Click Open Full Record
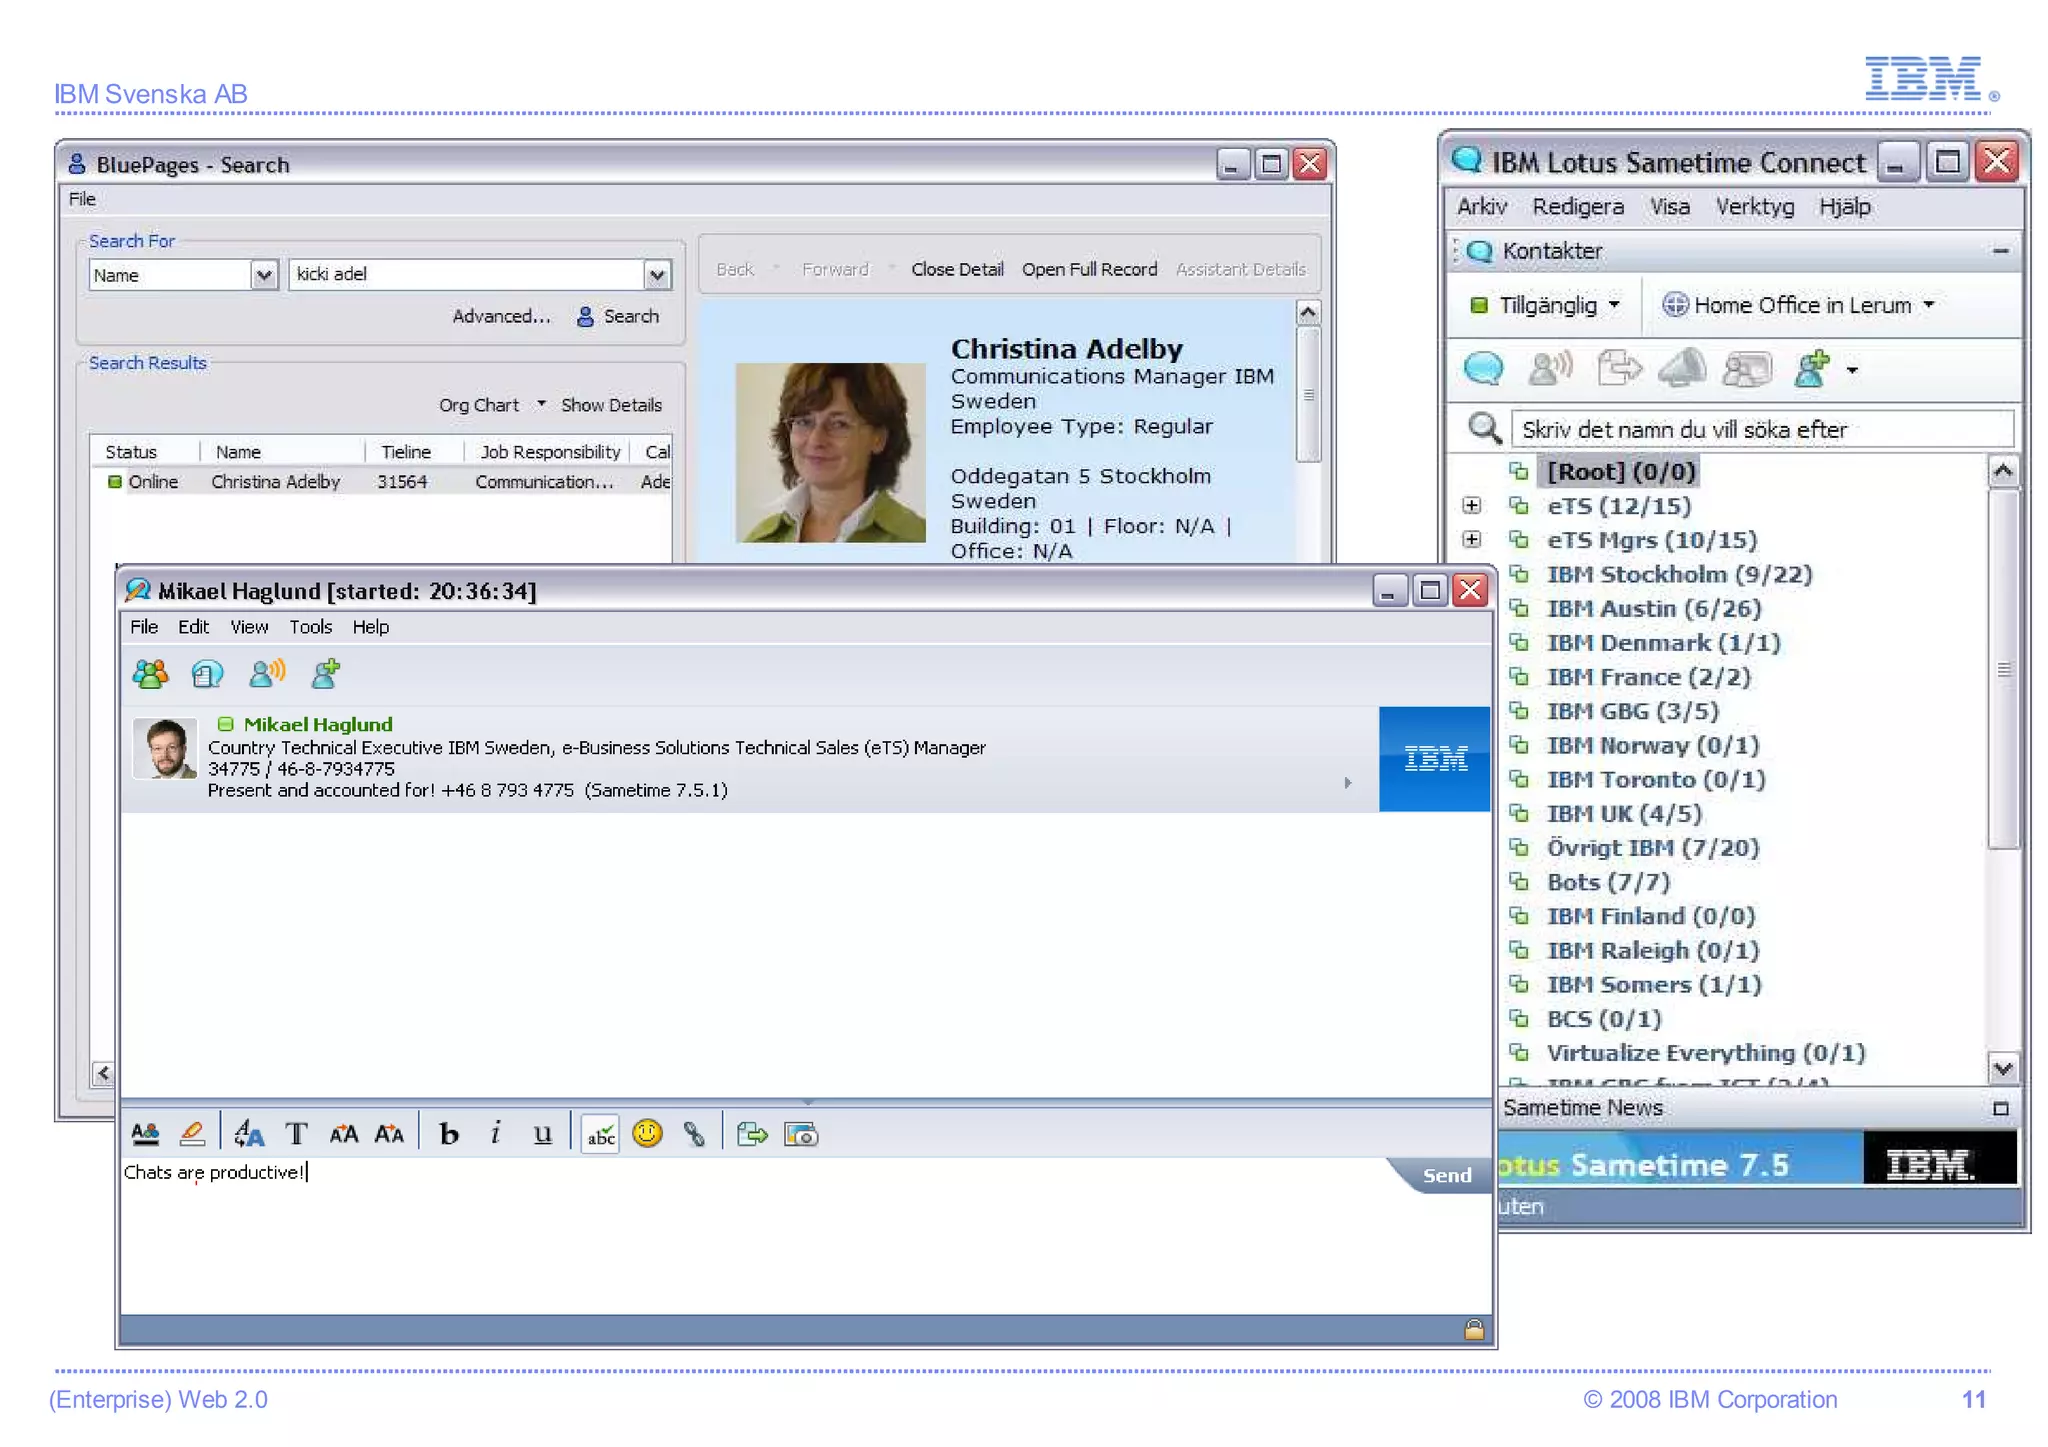Viewport: 2048px width, 1447px height. [x=1089, y=269]
